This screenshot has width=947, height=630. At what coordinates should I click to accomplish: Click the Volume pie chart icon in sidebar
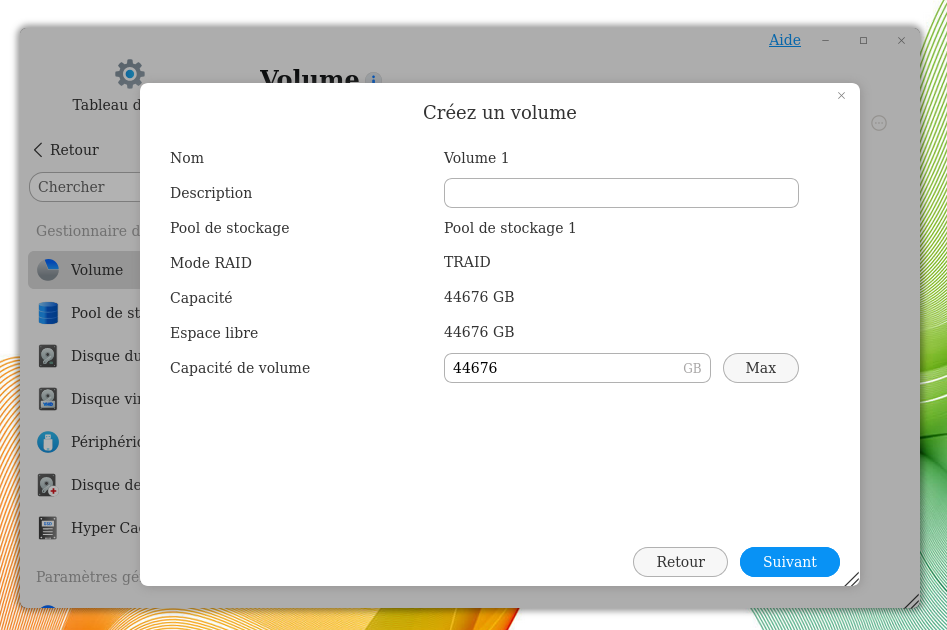[x=48, y=270]
